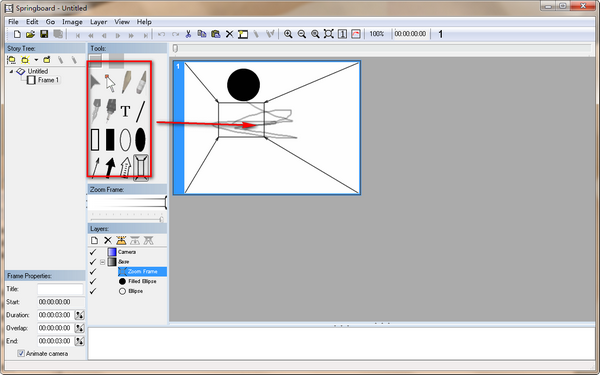The height and width of the screenshot is (375, 600).
Task: Hide the Filled Ellipse layer checkmark
Action: tap(93, 281)
